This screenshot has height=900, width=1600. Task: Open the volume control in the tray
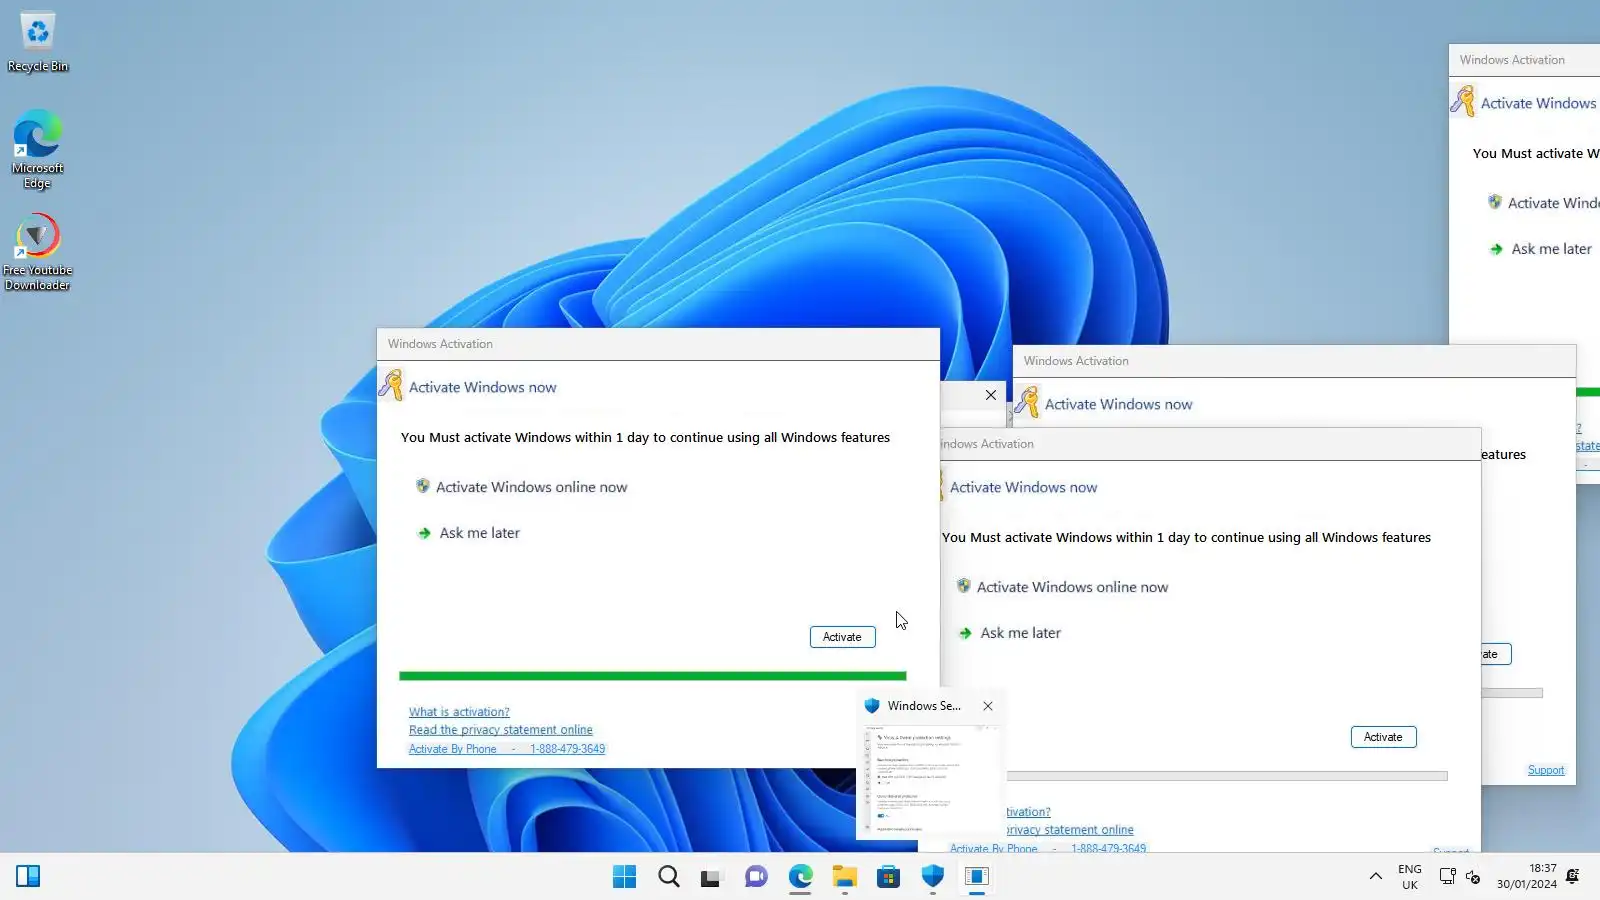tap(1473, 877)
